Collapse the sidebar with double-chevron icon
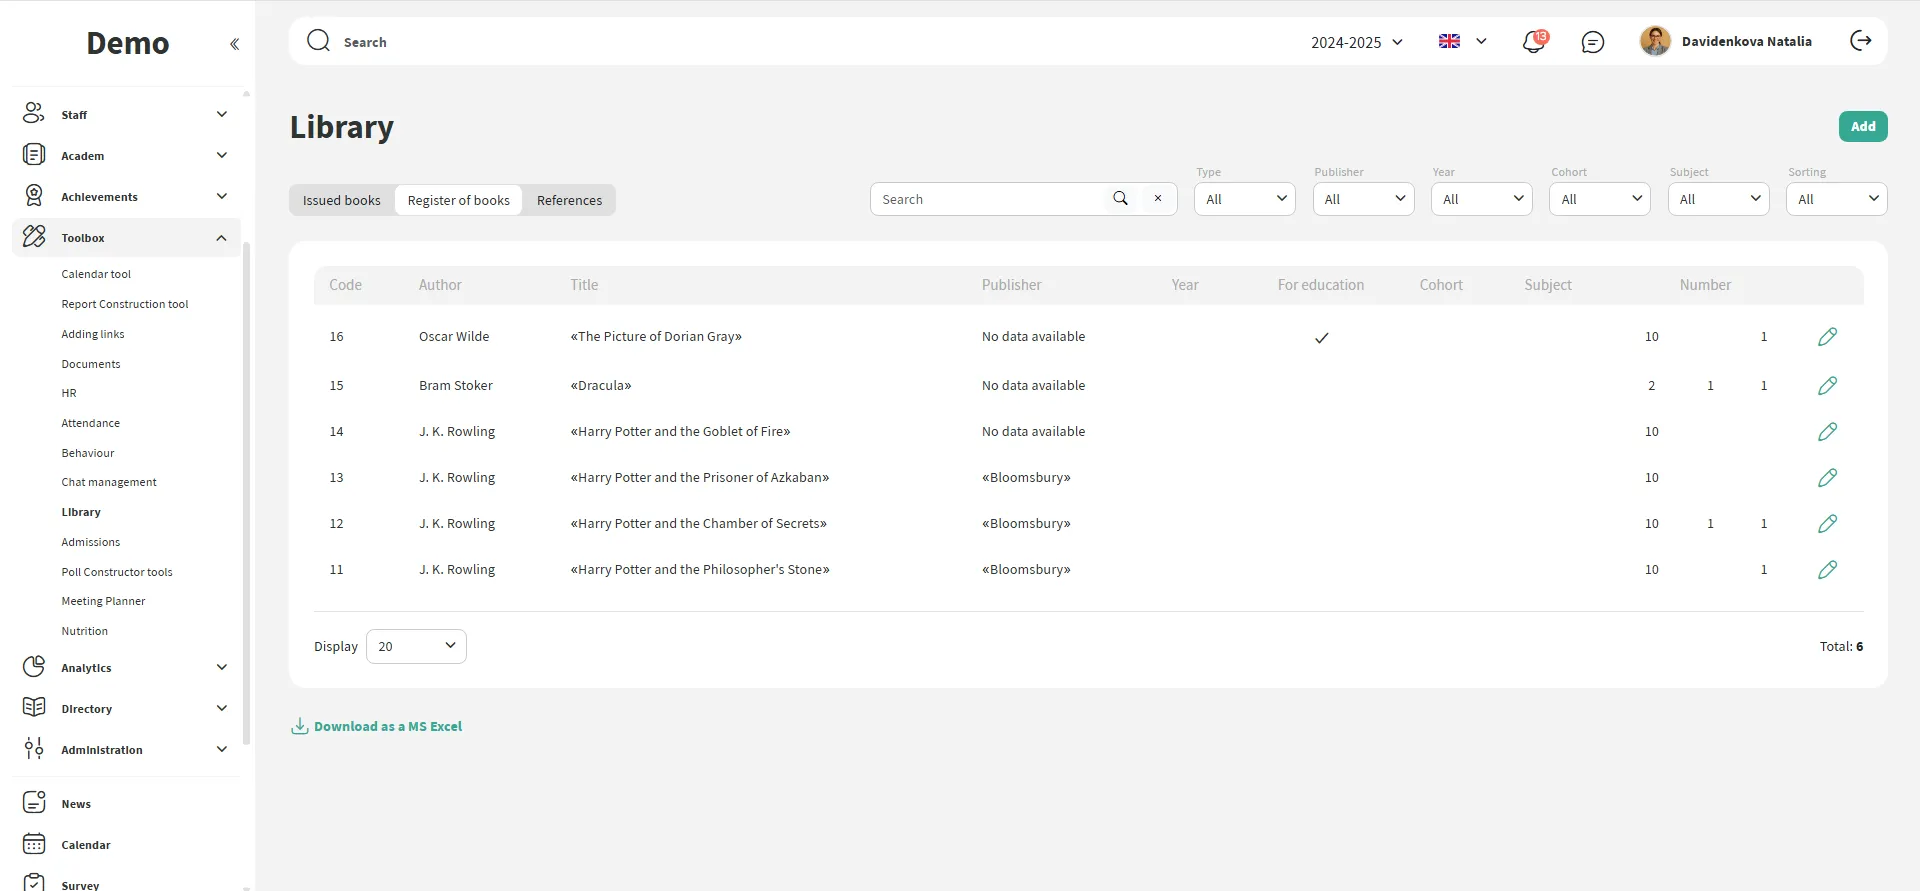The height and width of the screenshot is (891, 1920). tap(234, 44)
